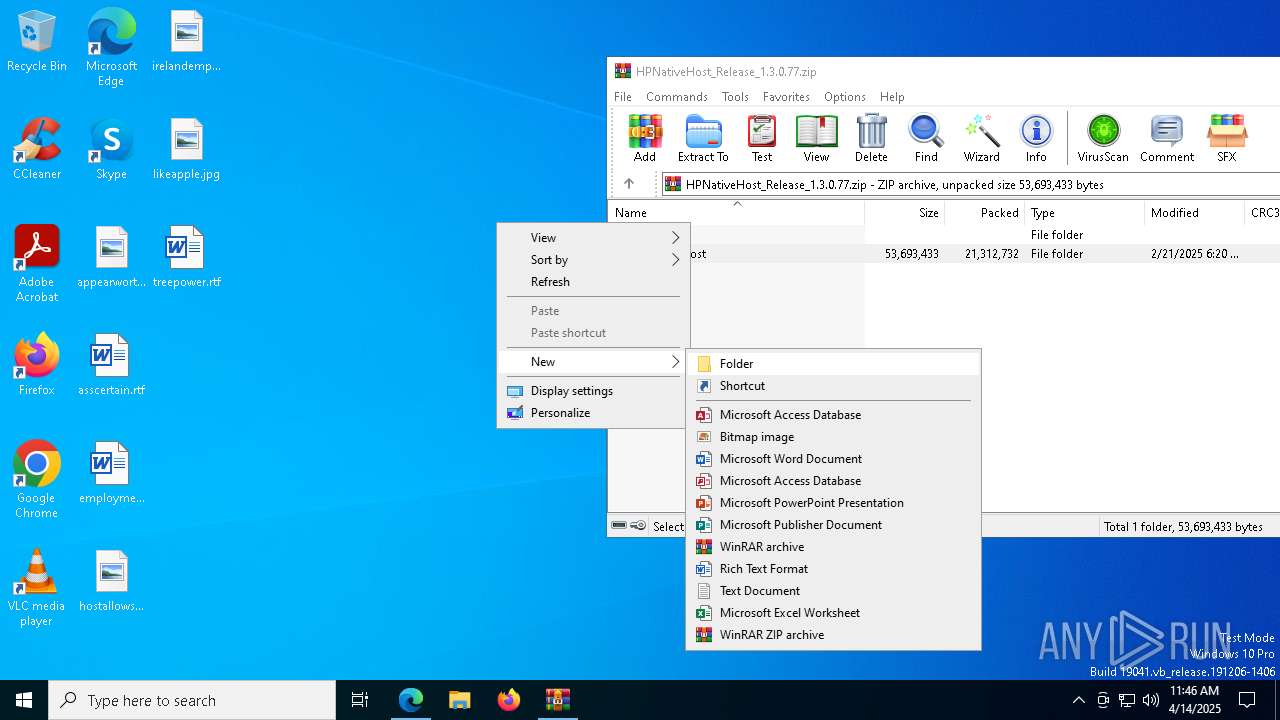
Task: Create new WinRAR ZIP archive
Action: tap(833, 634)
